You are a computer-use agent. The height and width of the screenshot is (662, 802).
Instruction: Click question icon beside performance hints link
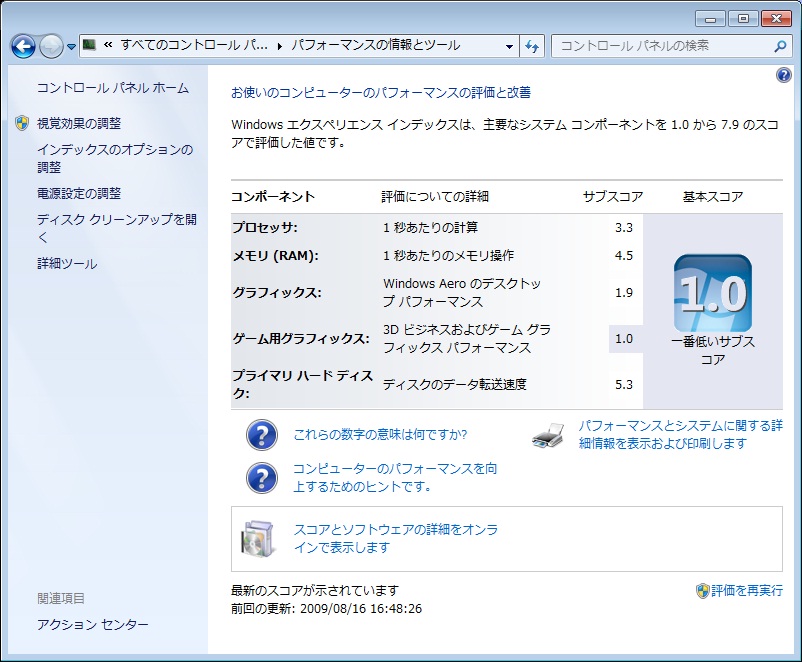261,478
